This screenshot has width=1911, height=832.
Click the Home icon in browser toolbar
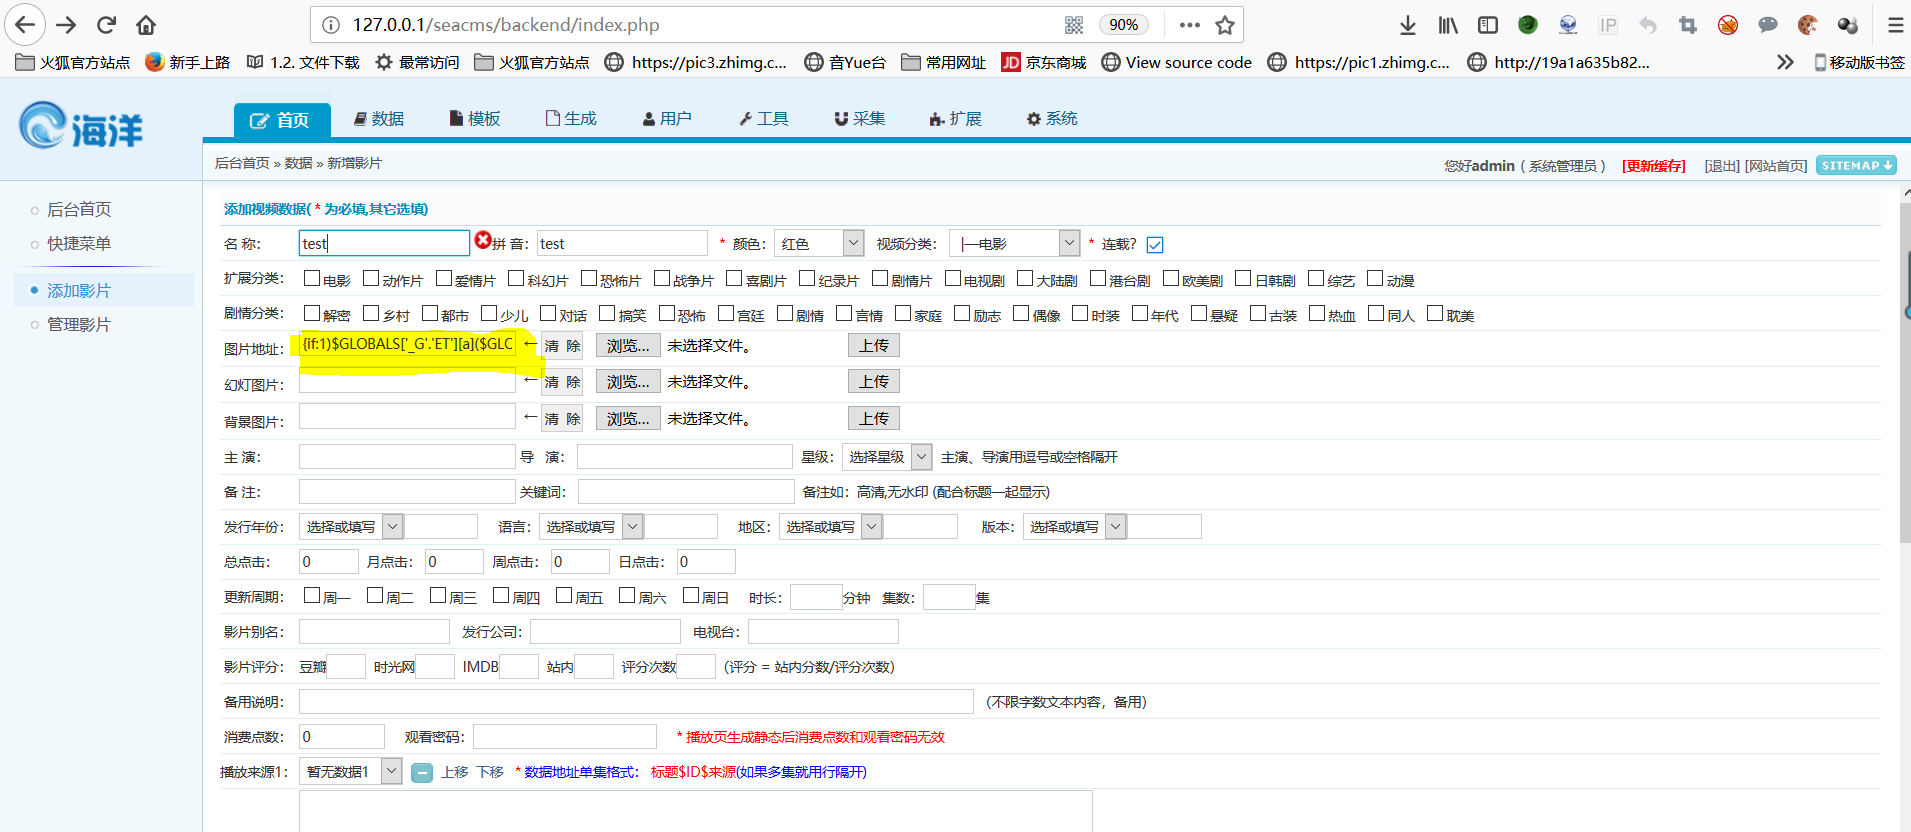[146, 25]
